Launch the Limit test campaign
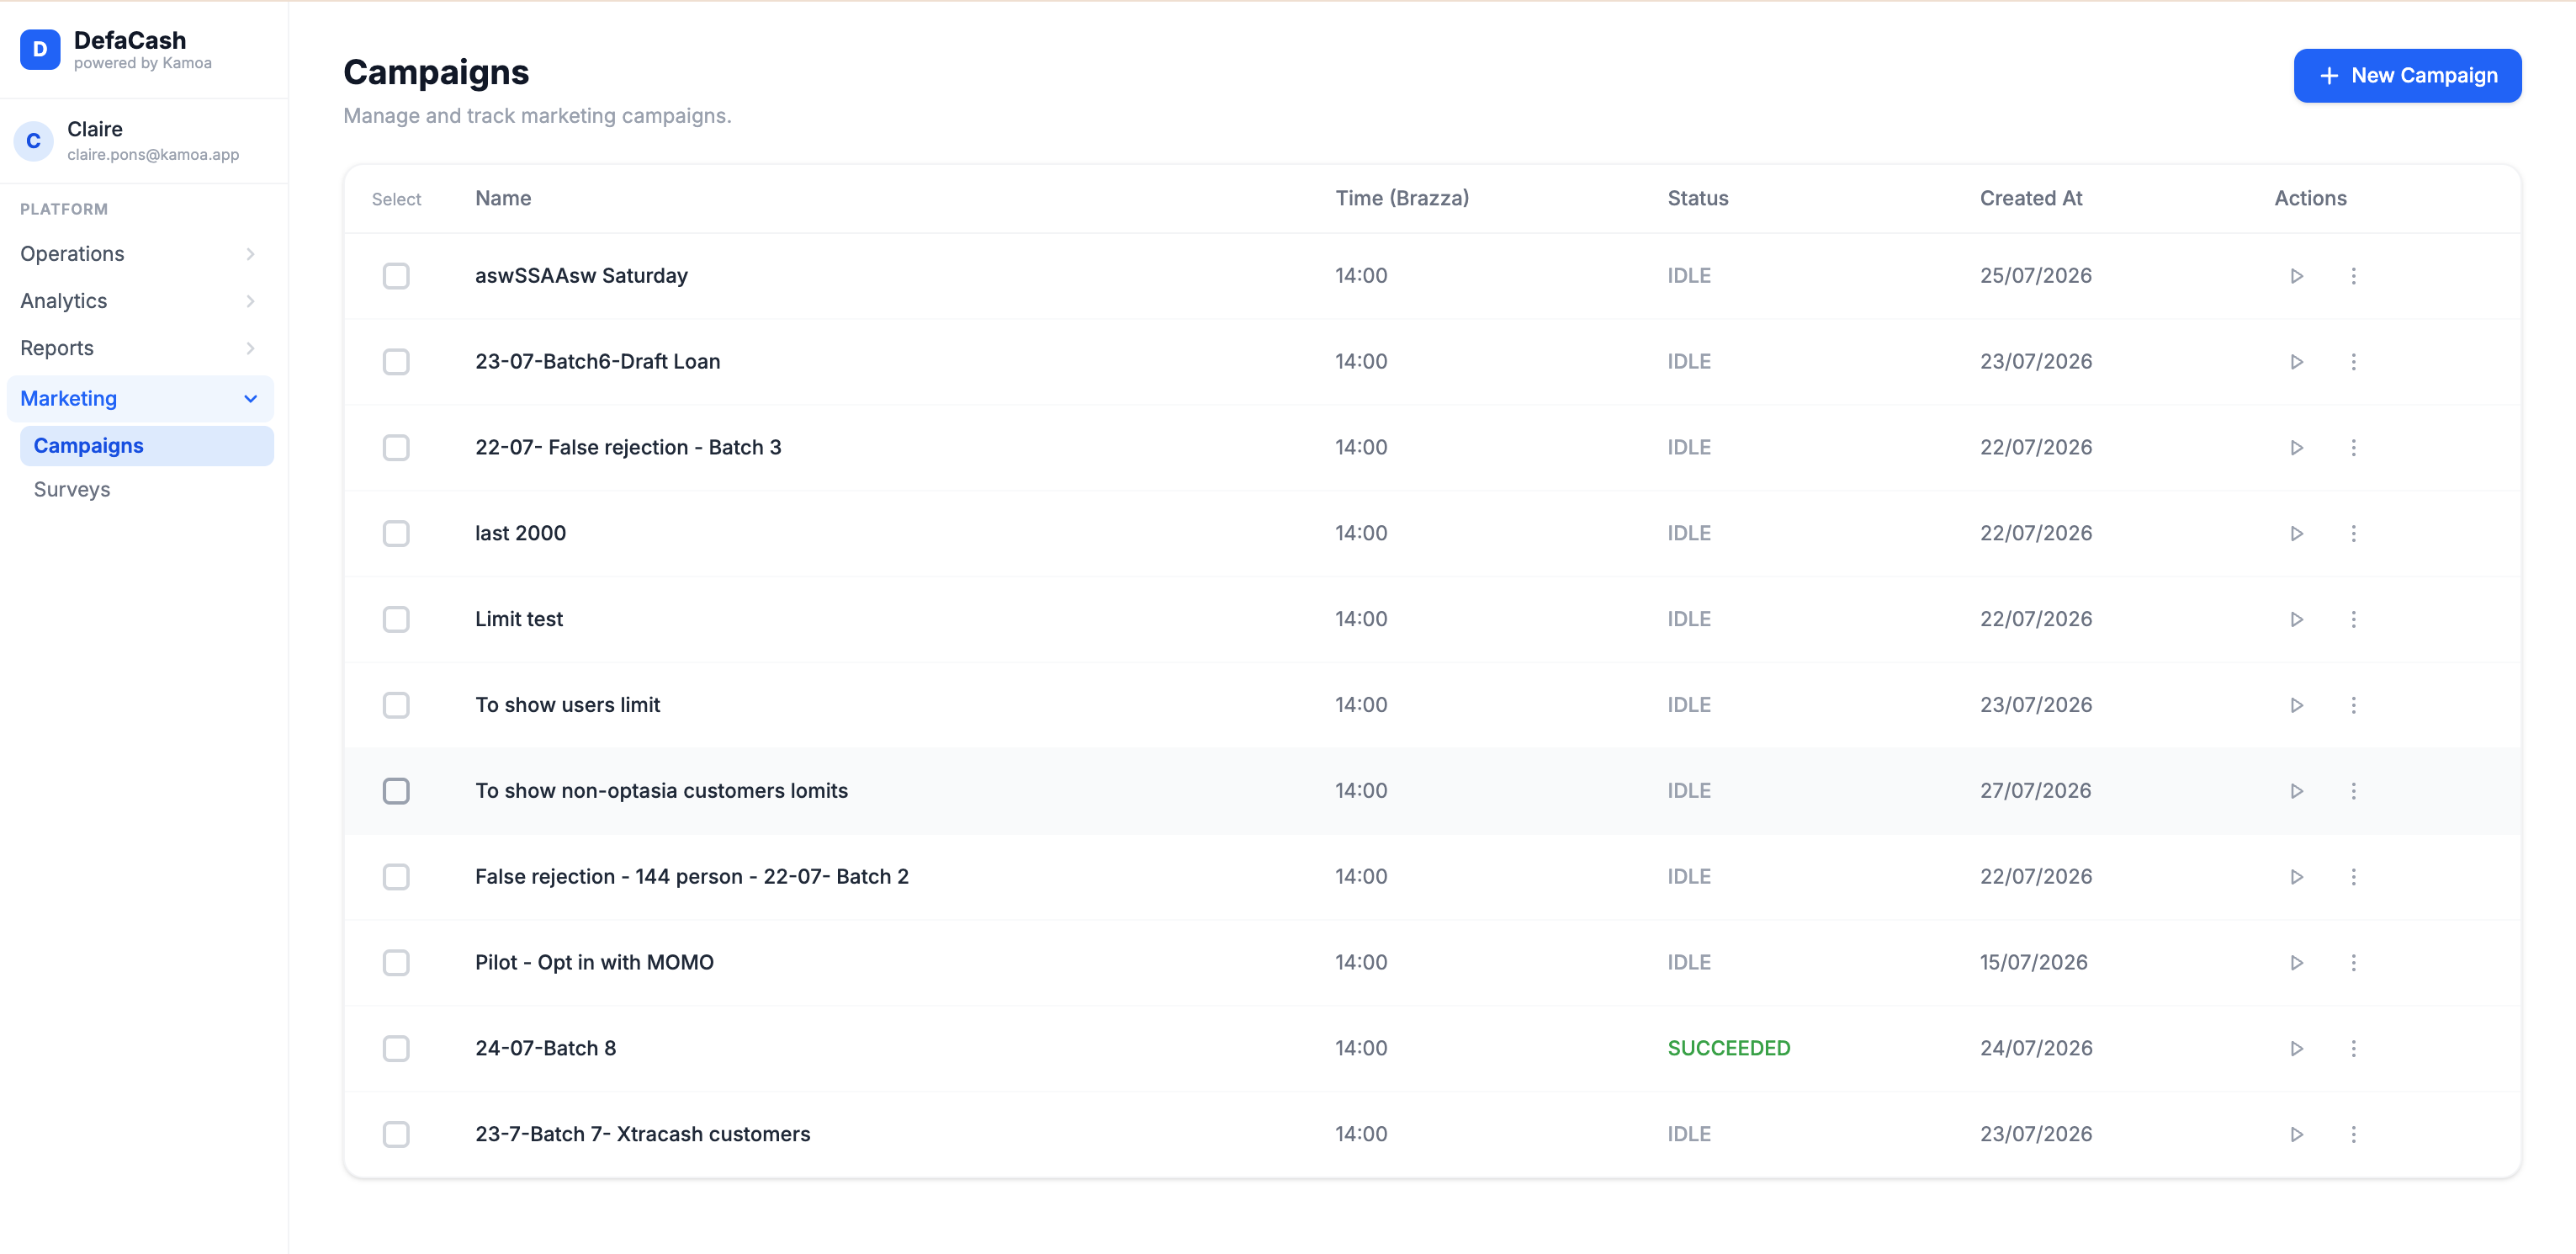This screenshot has height=1254, width=2576. (2296, 620)
